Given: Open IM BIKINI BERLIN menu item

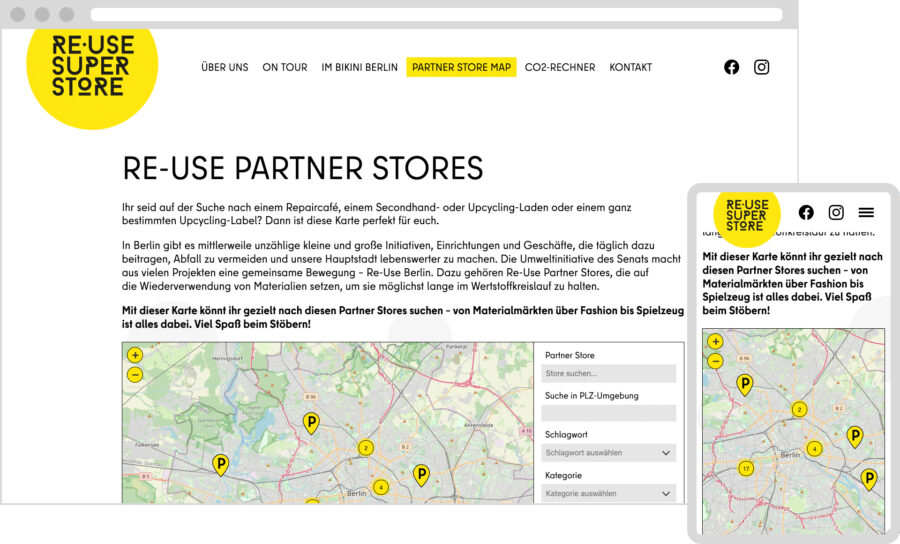Looking at the screenshot, I should point(359,67).
